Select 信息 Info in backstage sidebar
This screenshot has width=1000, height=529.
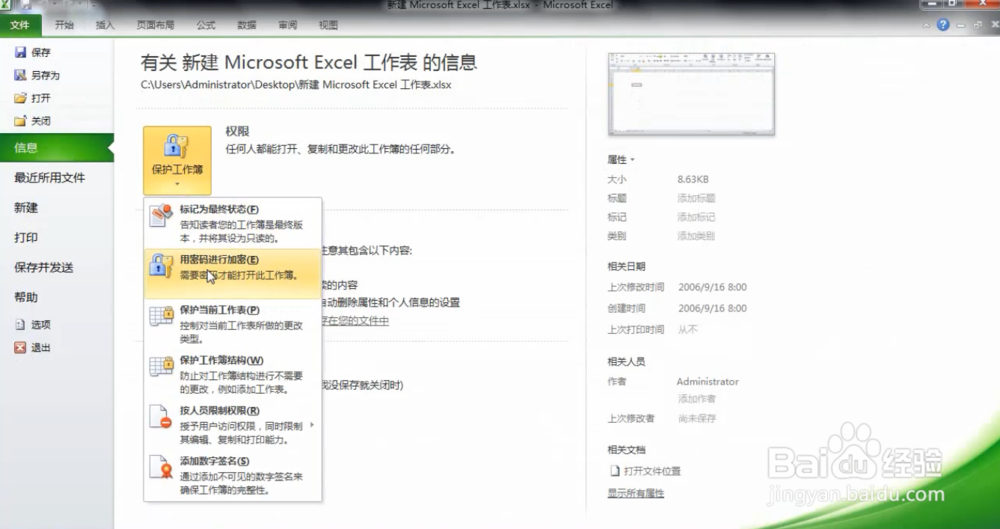(x=57, y=147)
